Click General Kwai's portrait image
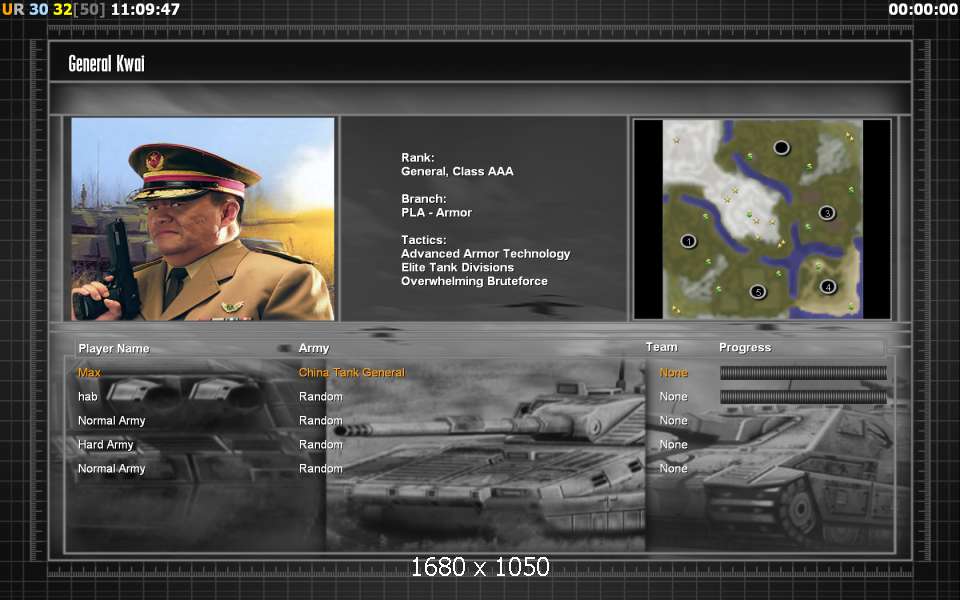 [203, 219]
